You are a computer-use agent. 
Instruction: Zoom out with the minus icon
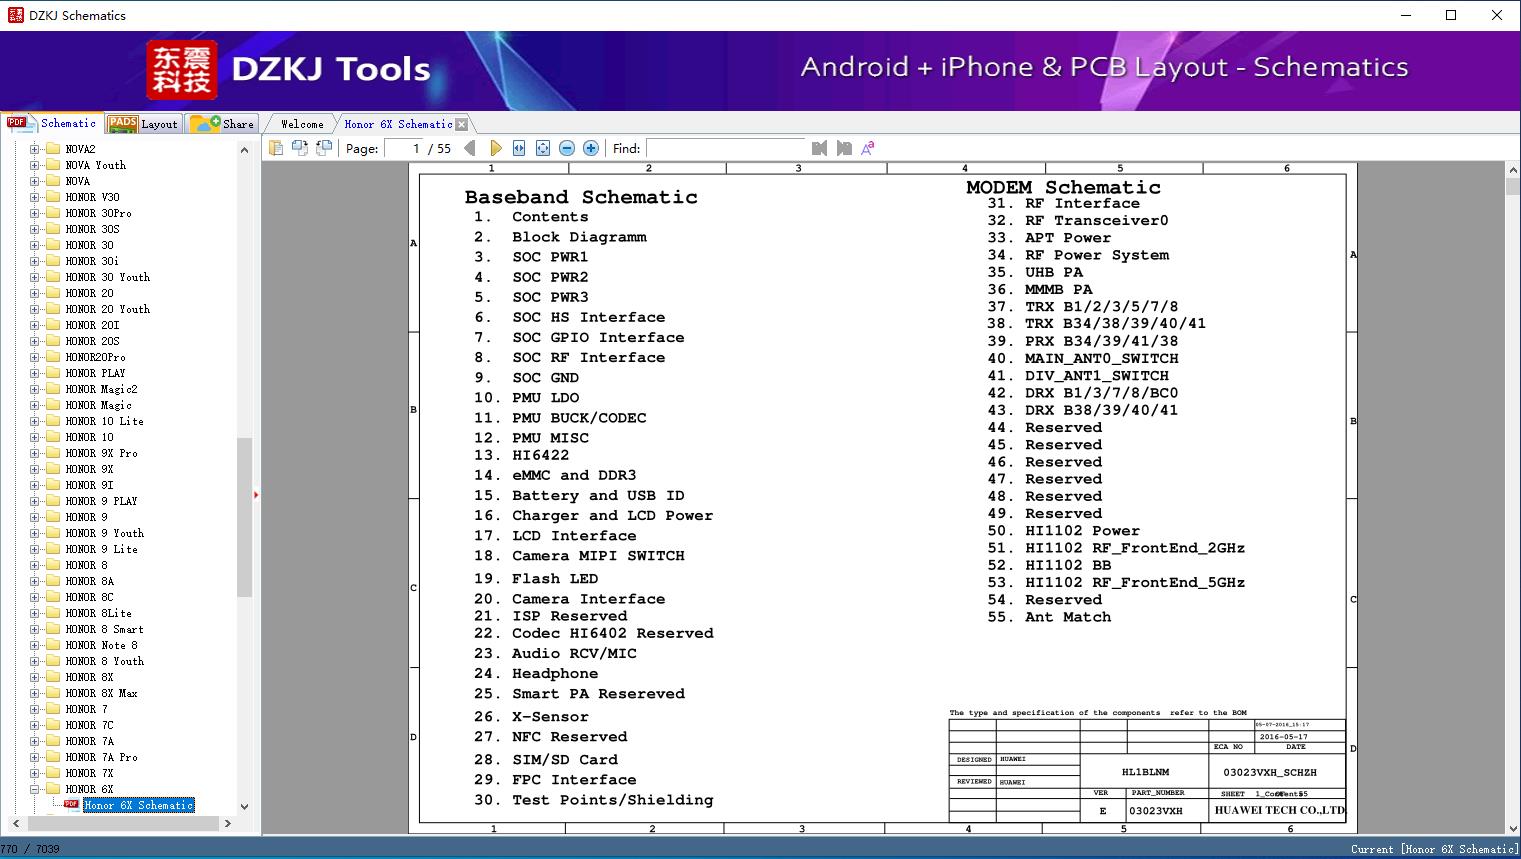pyautogui.click(x=567, y=148)
